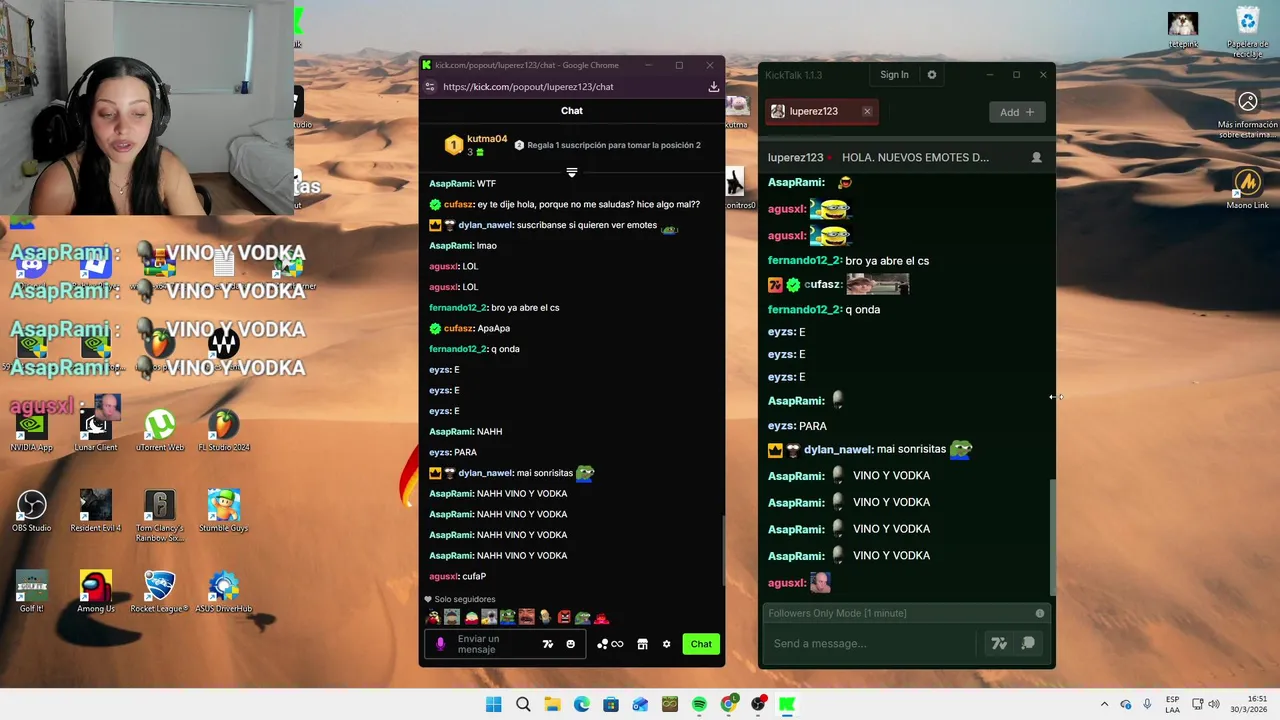The height and width of the screenshot is (720, 1280).
Task: Open the emoji picker in Kick chat
Action: click(x=571, y=644)
